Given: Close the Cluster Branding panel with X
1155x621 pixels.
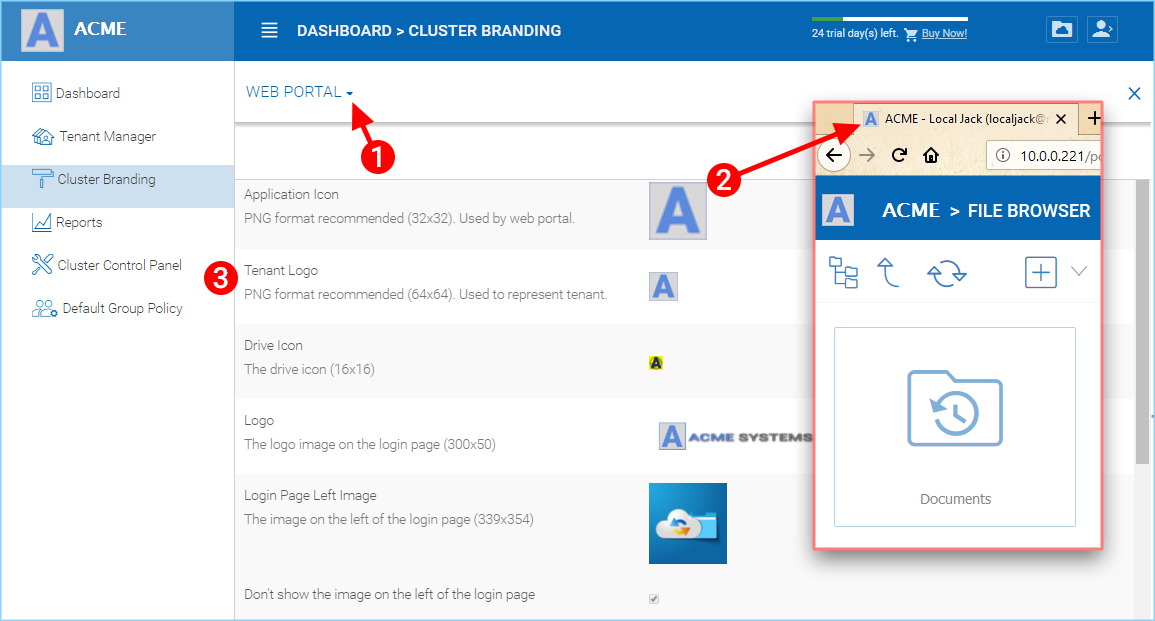Looking at the screenshot, I should point(1134,94).
